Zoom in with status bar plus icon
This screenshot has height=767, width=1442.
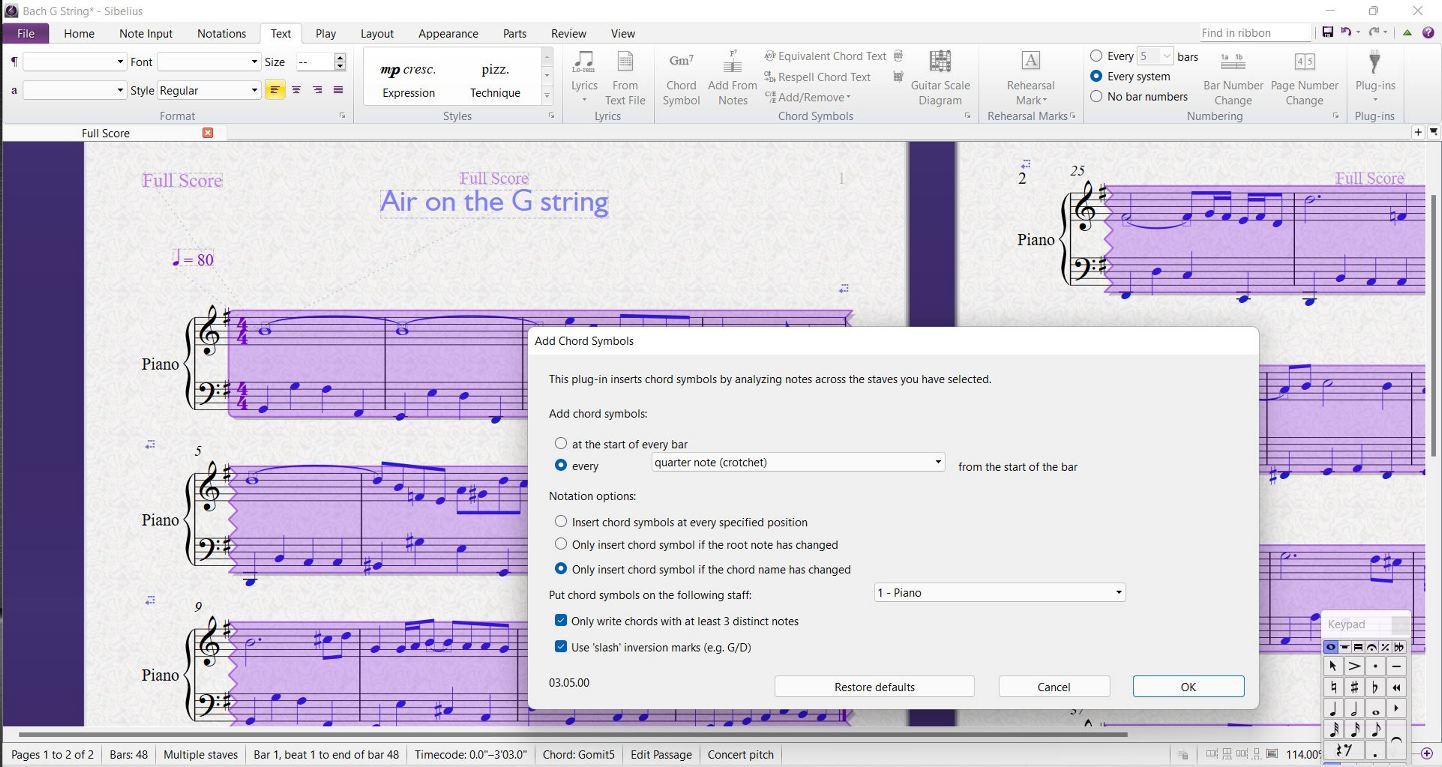coord(1427,754)
